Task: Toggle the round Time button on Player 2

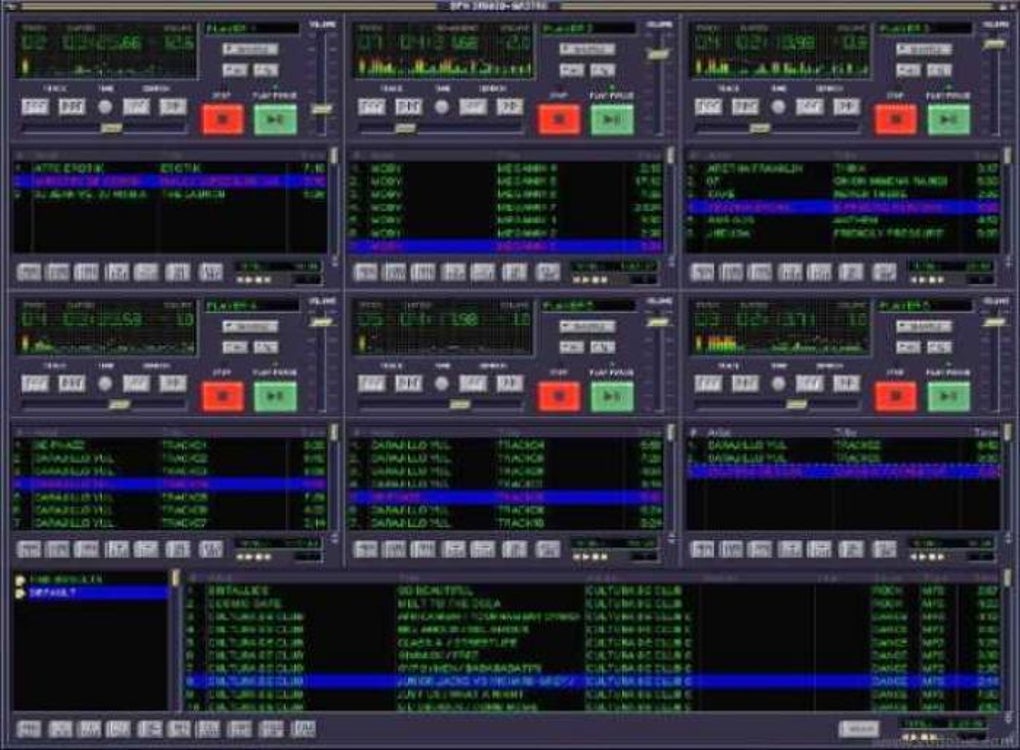Action: coord(442,106)
